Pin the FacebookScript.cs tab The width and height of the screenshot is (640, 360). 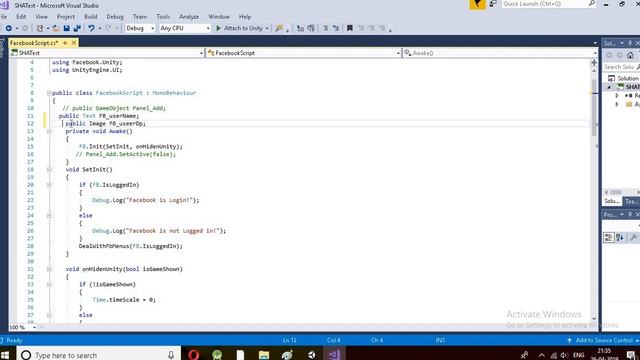click(x=65, y=42)
